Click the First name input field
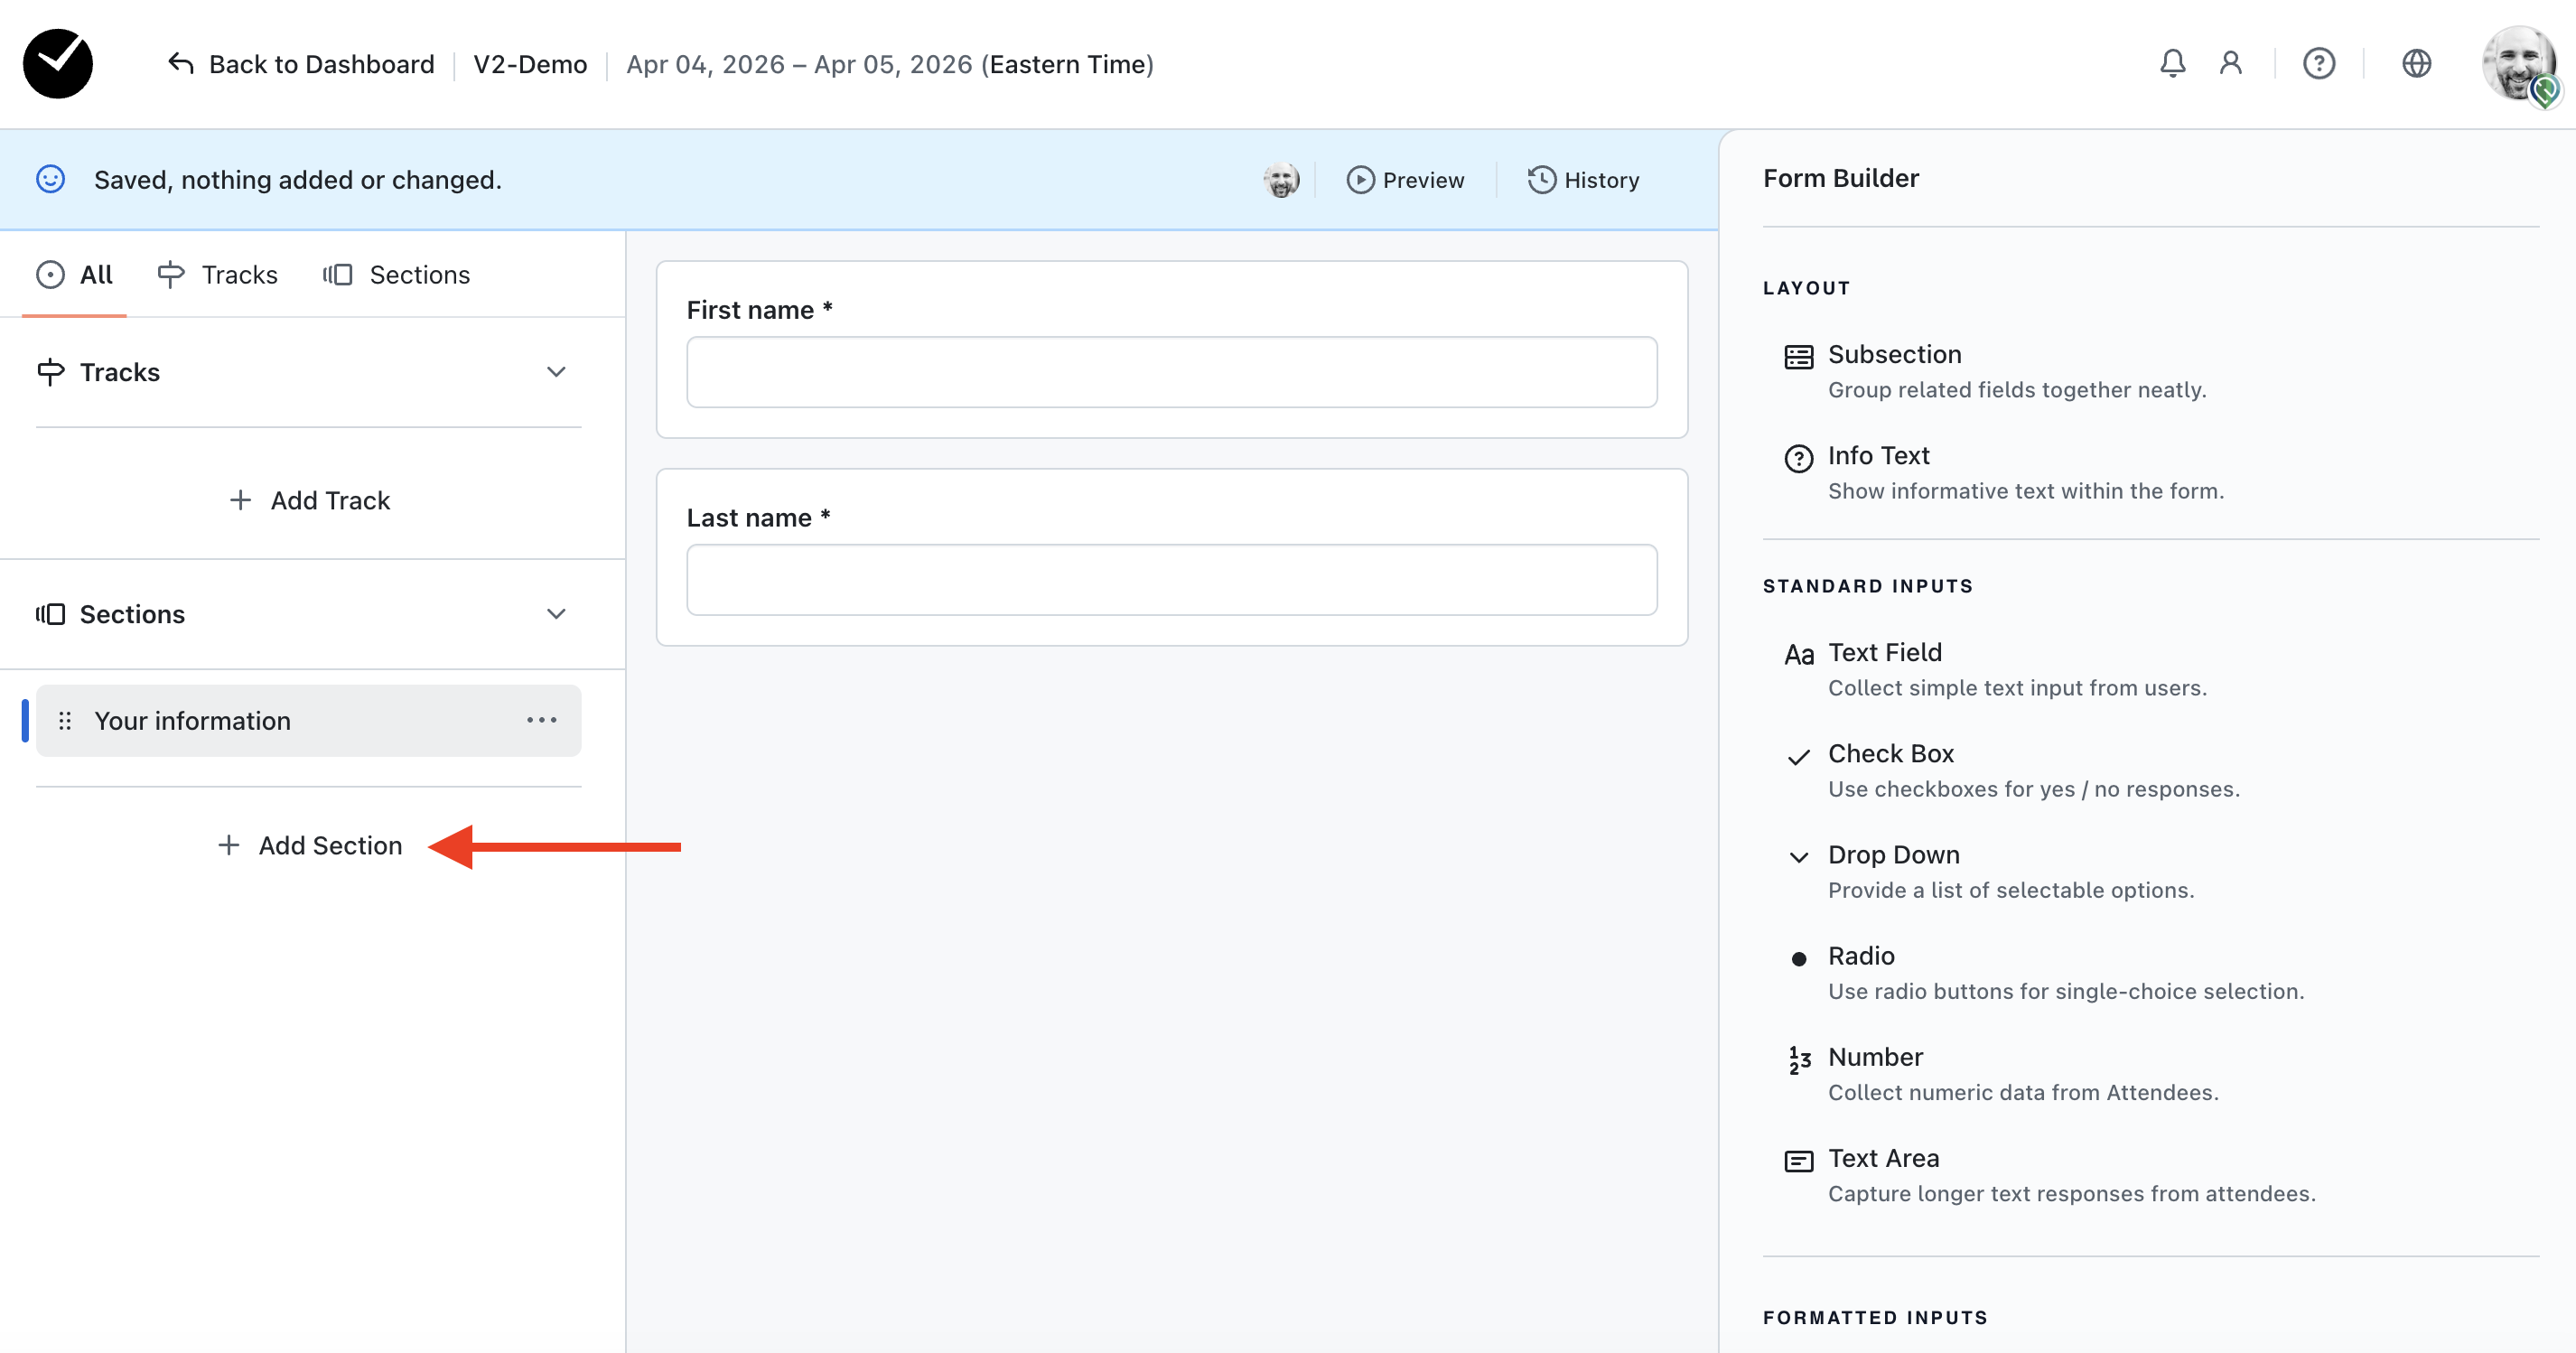This screenshot has width=2576, height=1353. [1171, 372]
